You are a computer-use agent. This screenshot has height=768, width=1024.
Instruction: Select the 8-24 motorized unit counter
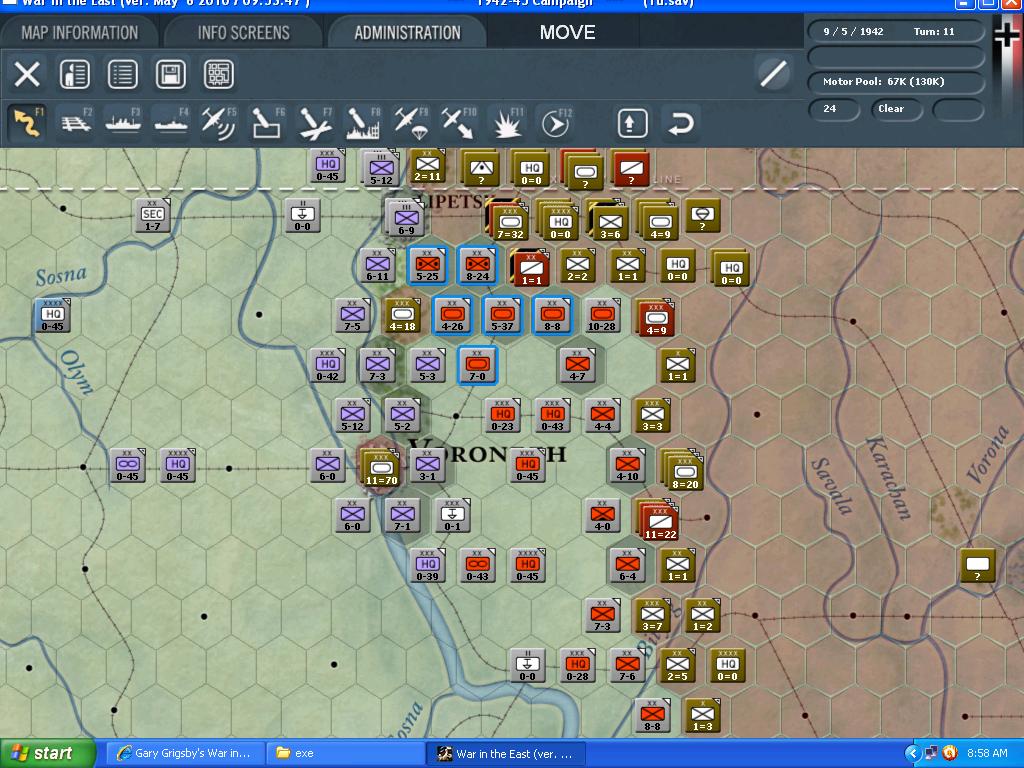(477, 266)
